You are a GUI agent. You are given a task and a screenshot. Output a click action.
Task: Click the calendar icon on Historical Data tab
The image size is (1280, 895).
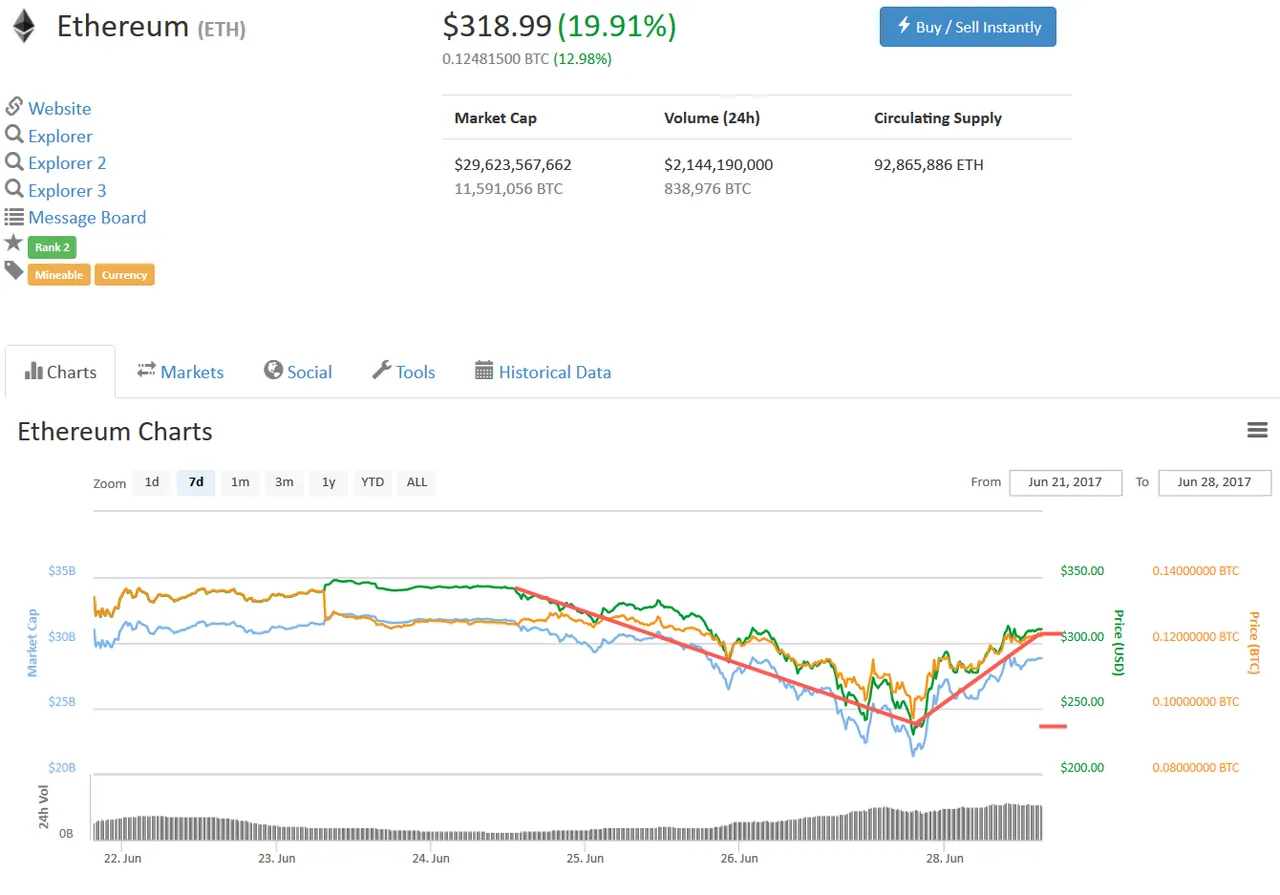point(484,370)
